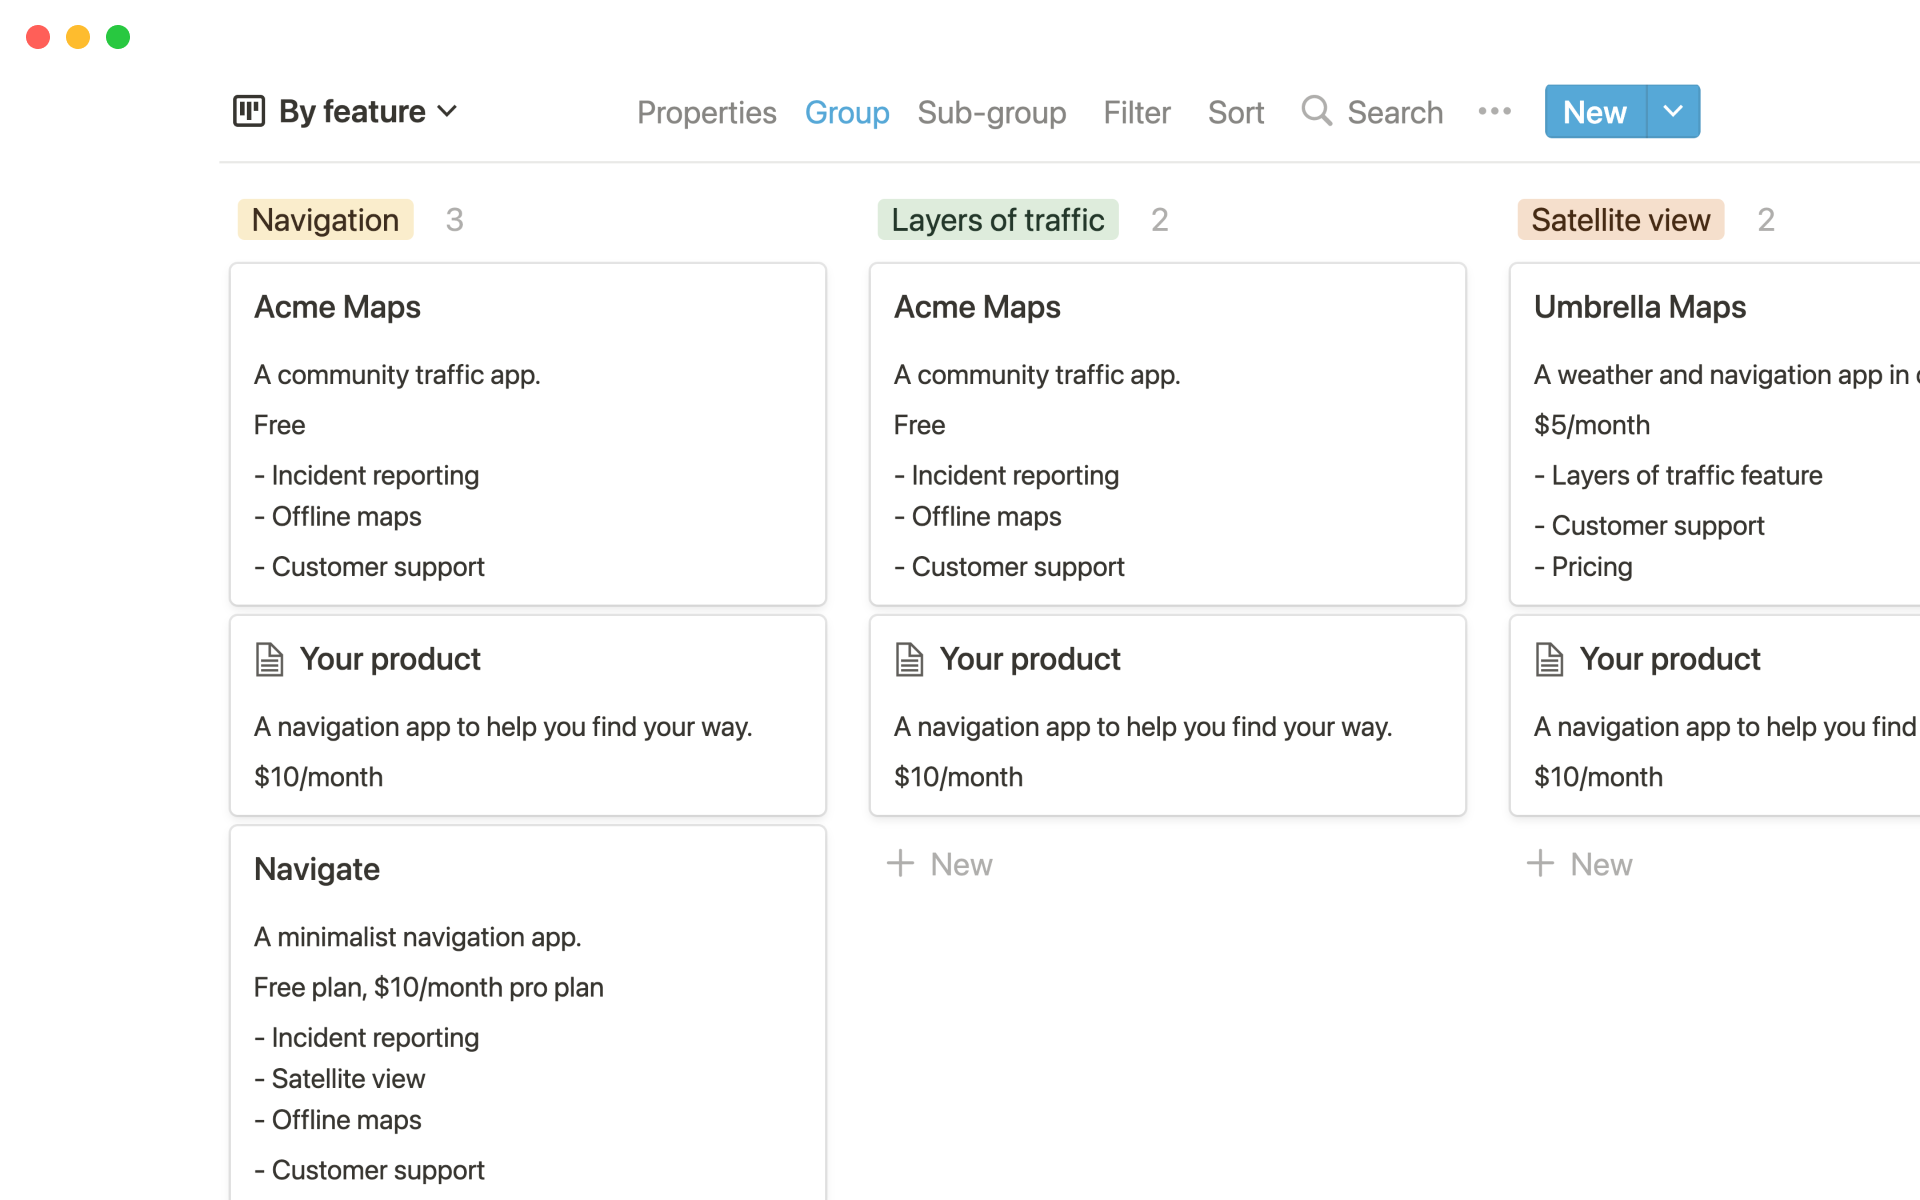
Task: Click the Navigation group label
Action: tap(326, 218)
